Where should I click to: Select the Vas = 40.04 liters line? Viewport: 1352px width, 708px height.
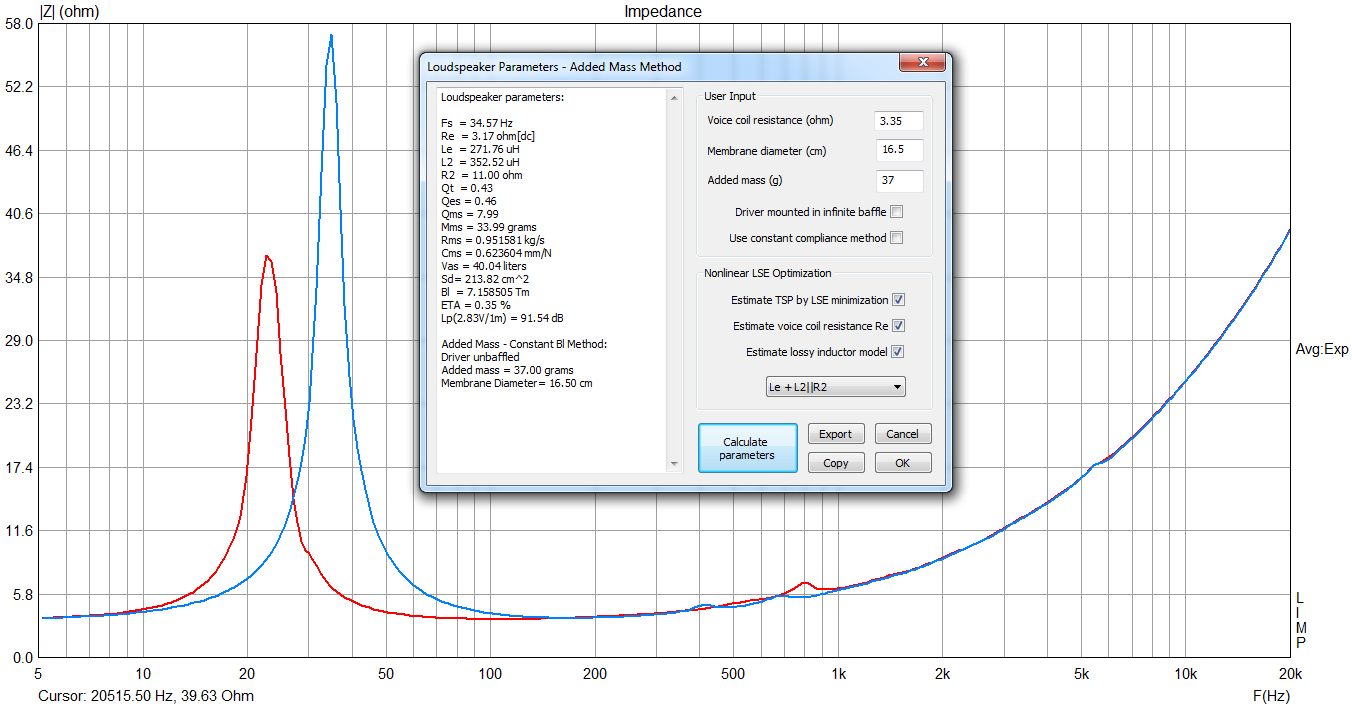(x=484, y=266)
